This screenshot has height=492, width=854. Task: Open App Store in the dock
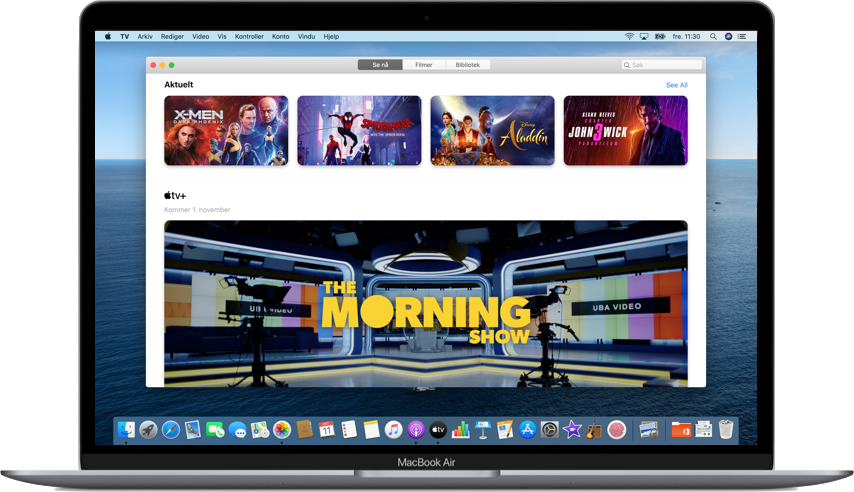[x=527, y=430]
